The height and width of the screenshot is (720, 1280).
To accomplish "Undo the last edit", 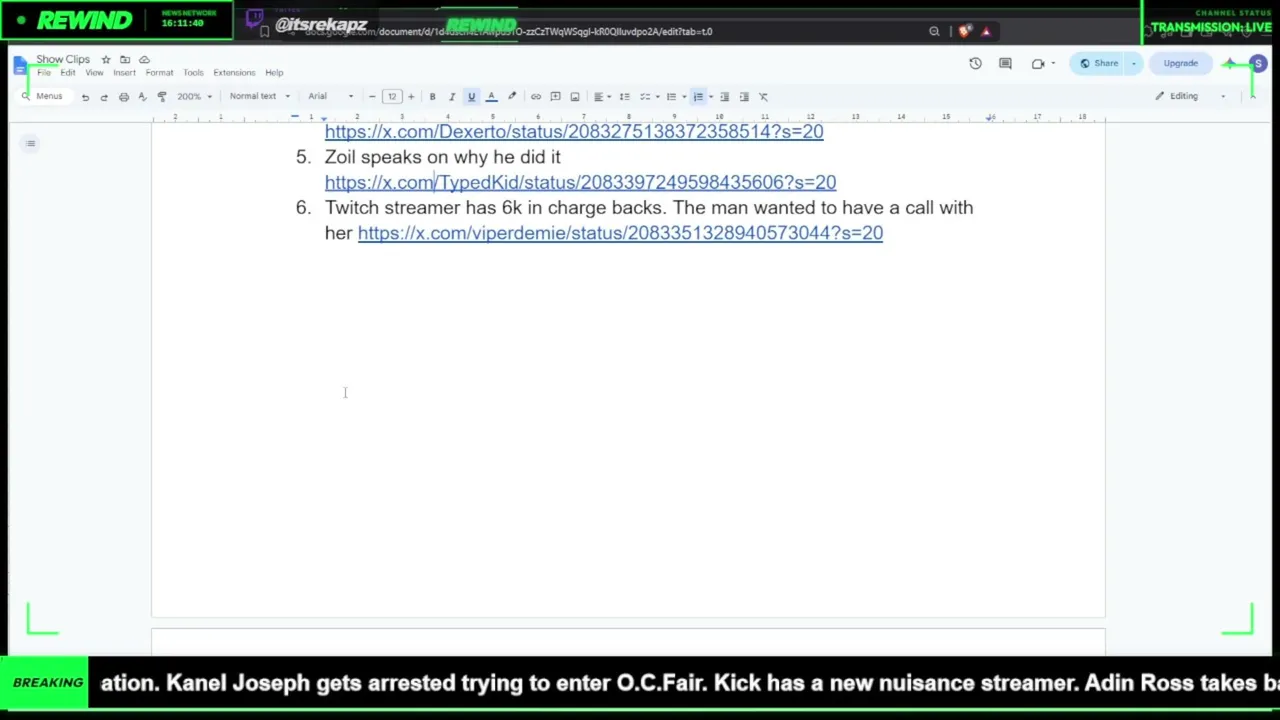I will (85, 97).
